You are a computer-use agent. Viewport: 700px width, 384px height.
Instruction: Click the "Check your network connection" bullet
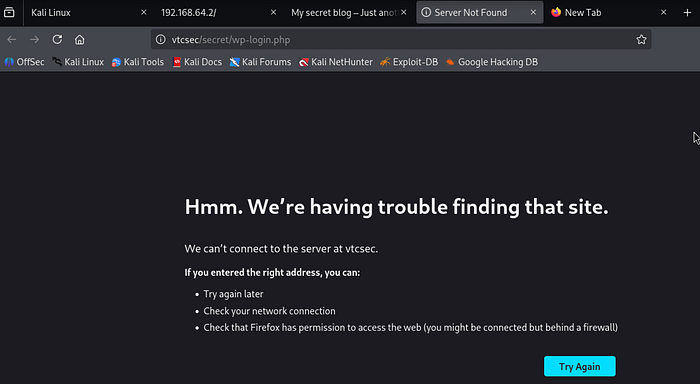pos(269,311)
